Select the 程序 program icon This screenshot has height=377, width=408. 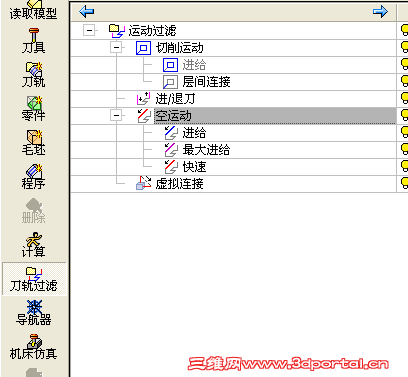[34, 177]
